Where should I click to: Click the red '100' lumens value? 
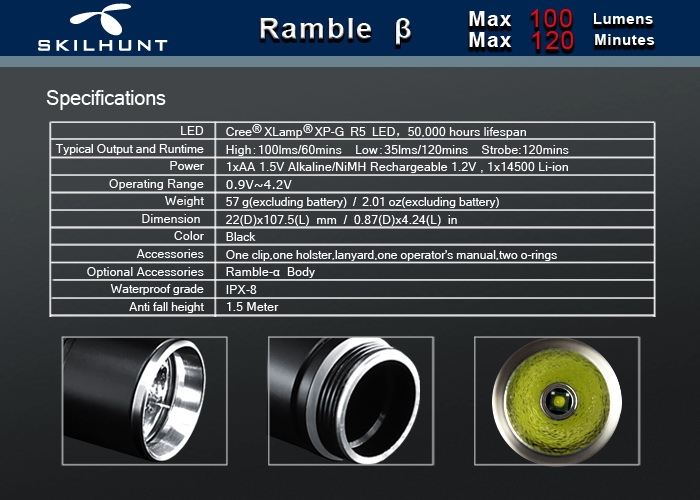pos(551,19)
